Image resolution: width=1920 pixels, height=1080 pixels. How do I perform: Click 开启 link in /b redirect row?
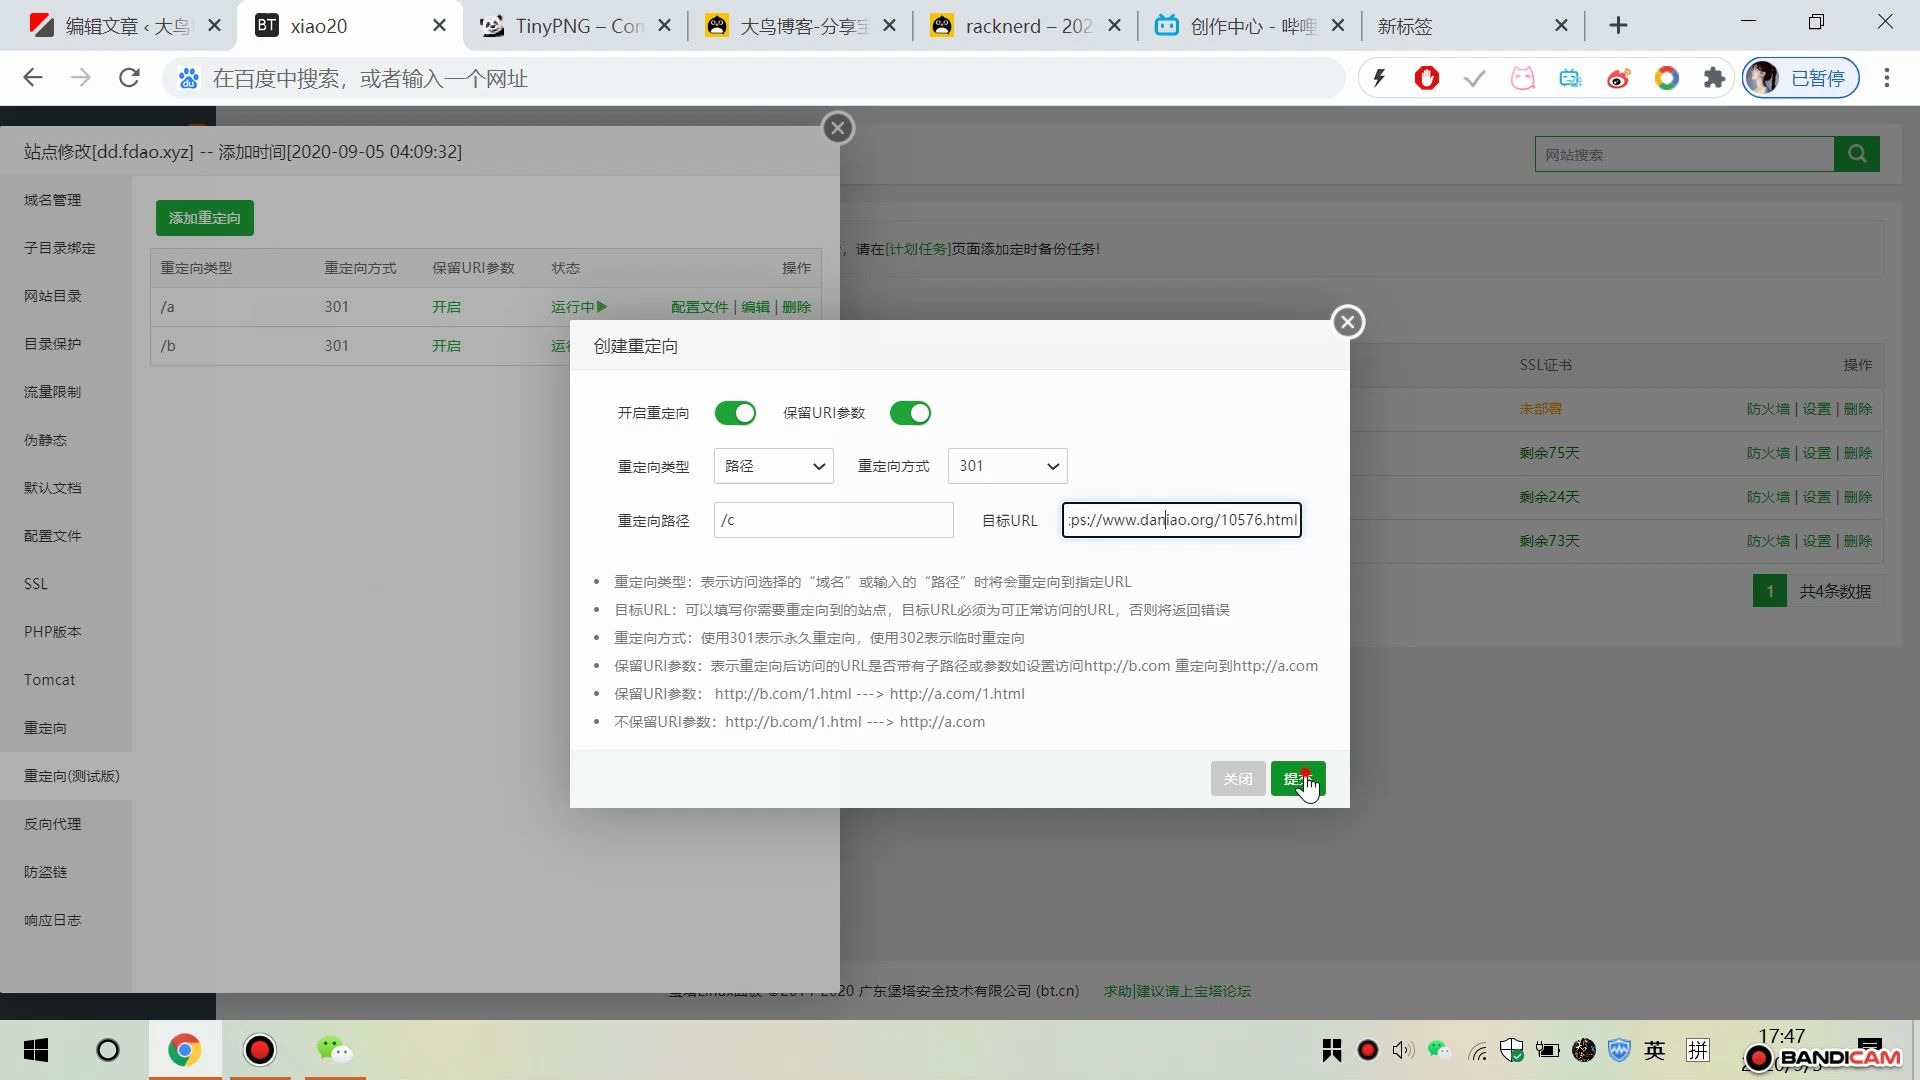click(447, 346)
